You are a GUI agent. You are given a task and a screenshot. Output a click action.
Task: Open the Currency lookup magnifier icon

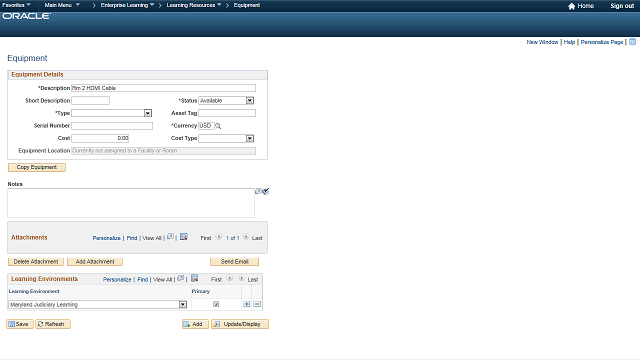218,126
